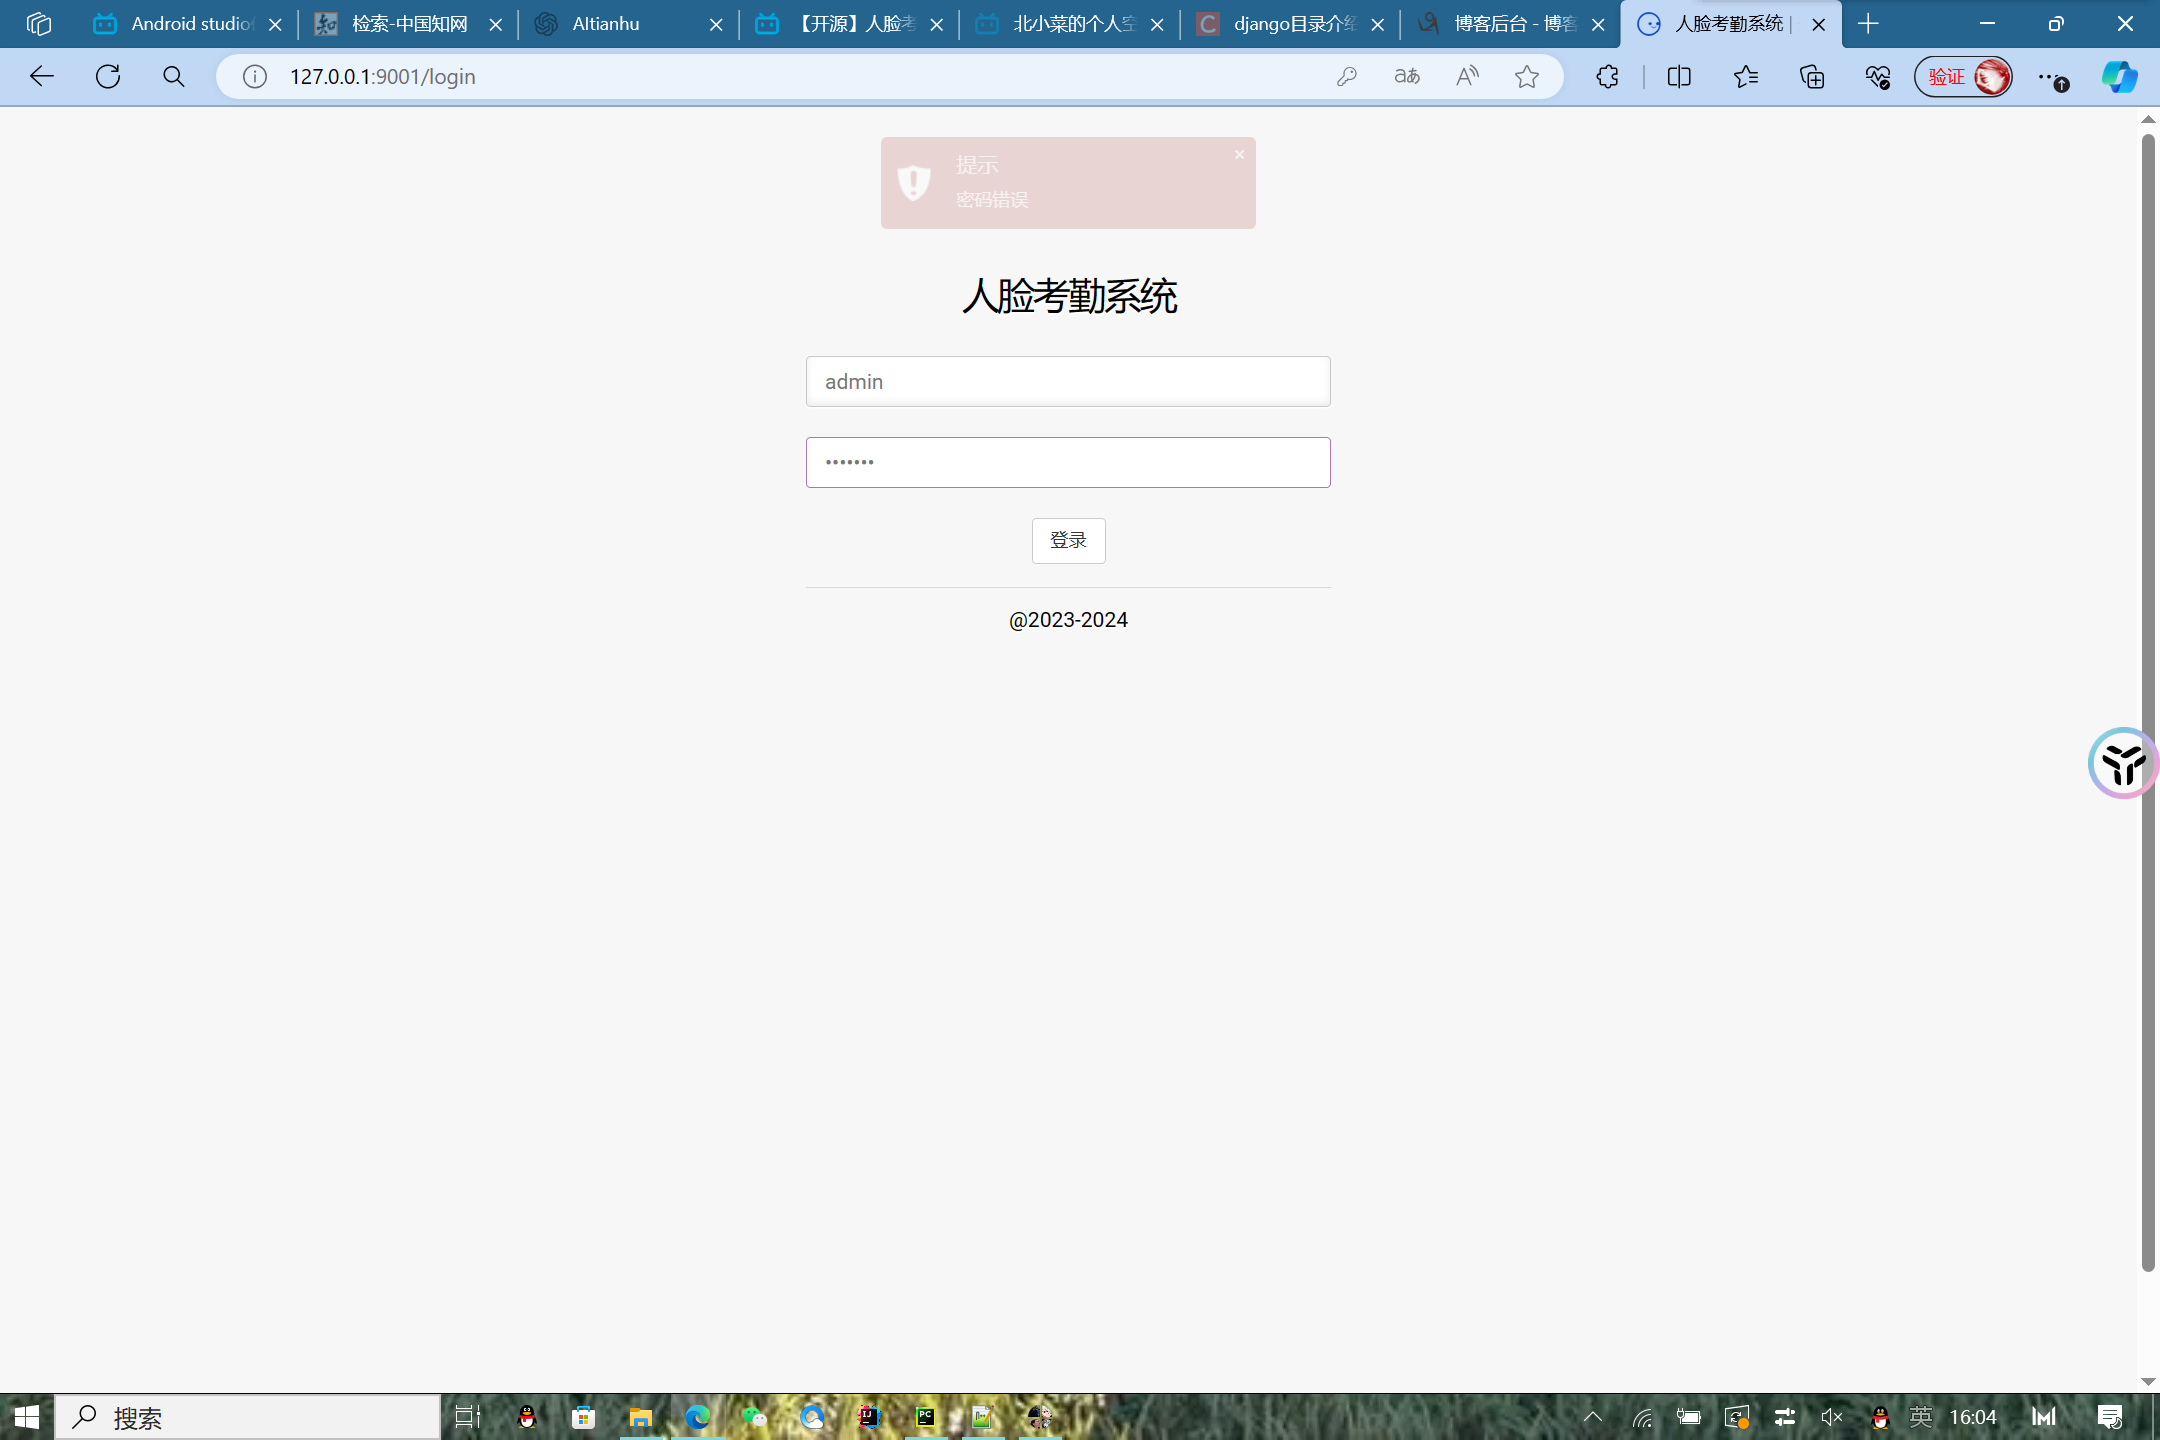
Task: Open a new browser tab
Action: pos(1868,24)
